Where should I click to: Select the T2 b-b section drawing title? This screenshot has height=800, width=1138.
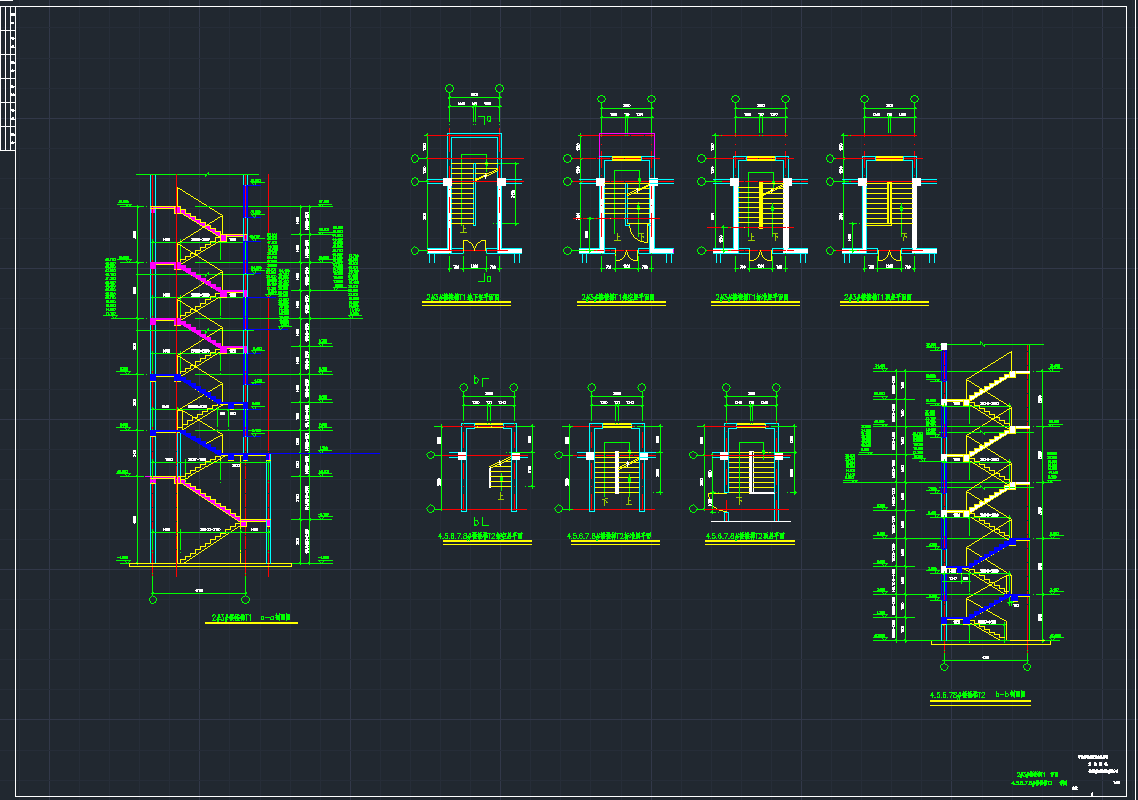[x=978, y=695]
